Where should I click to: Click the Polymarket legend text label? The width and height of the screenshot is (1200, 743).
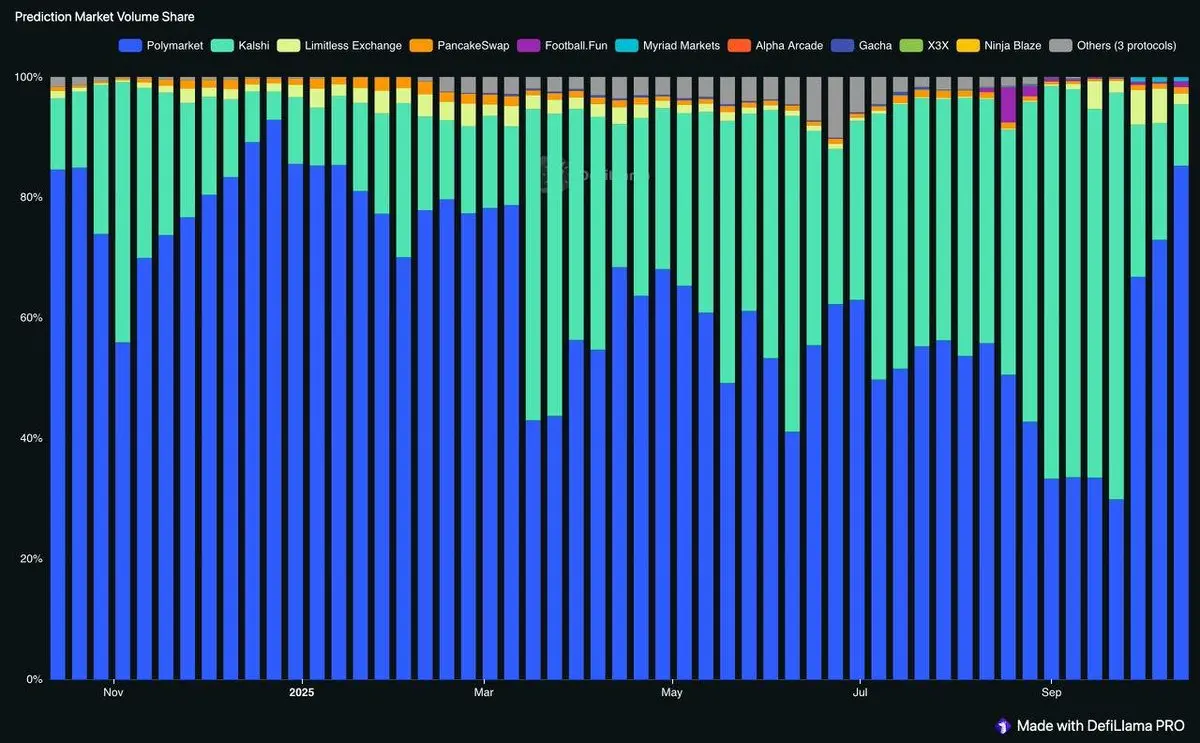175,45
